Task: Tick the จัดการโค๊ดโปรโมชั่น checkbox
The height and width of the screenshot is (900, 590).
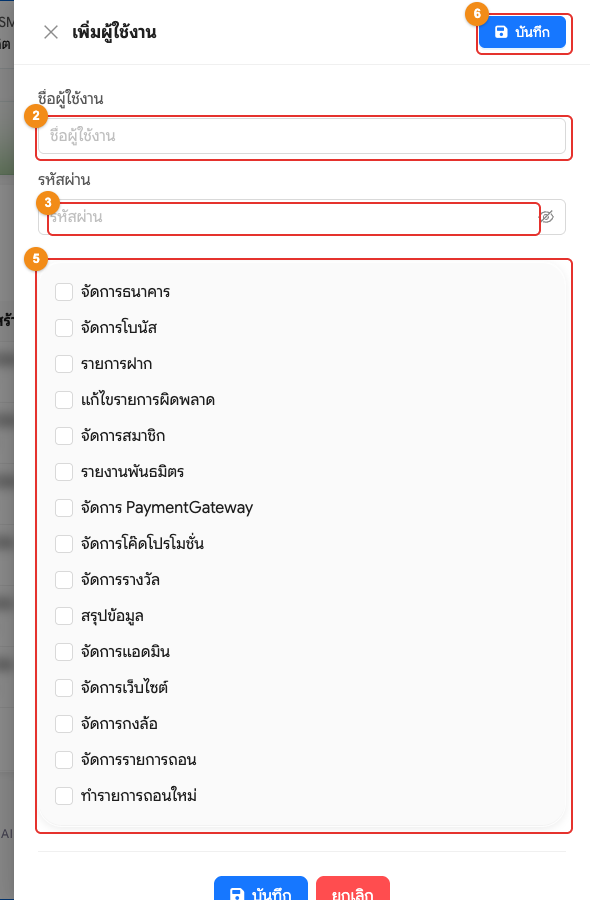Action: click(64, 544)
